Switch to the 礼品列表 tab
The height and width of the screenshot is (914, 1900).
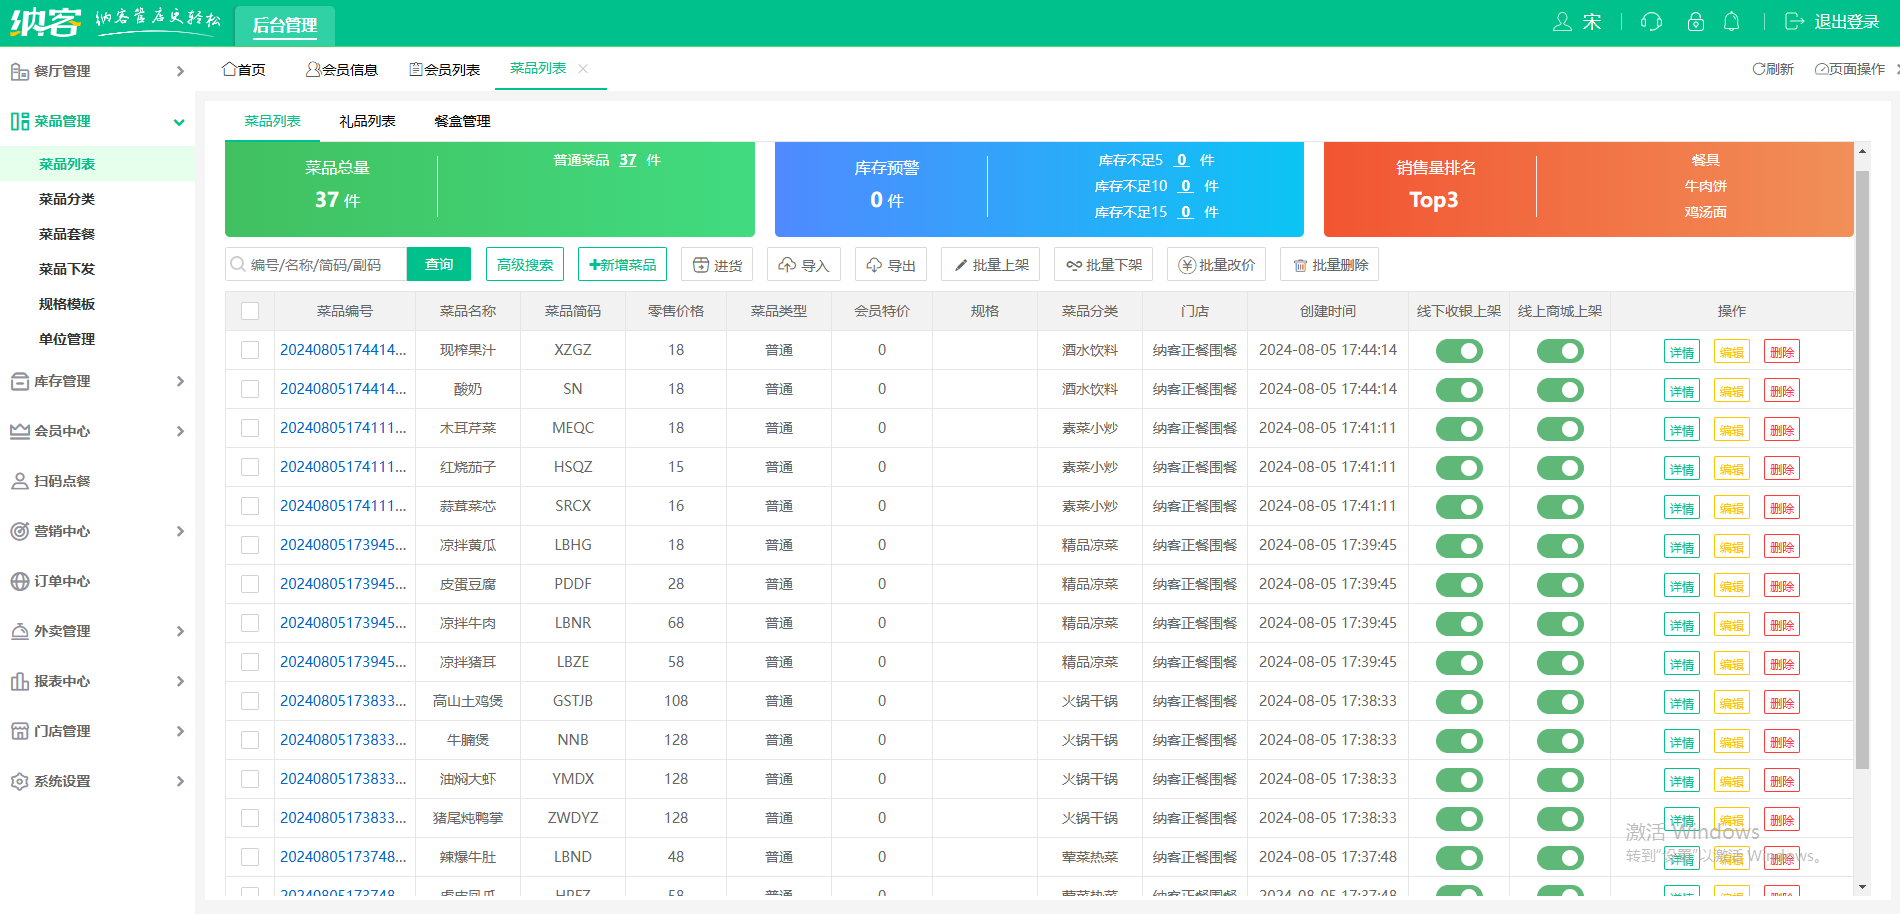tap(367, 121)
